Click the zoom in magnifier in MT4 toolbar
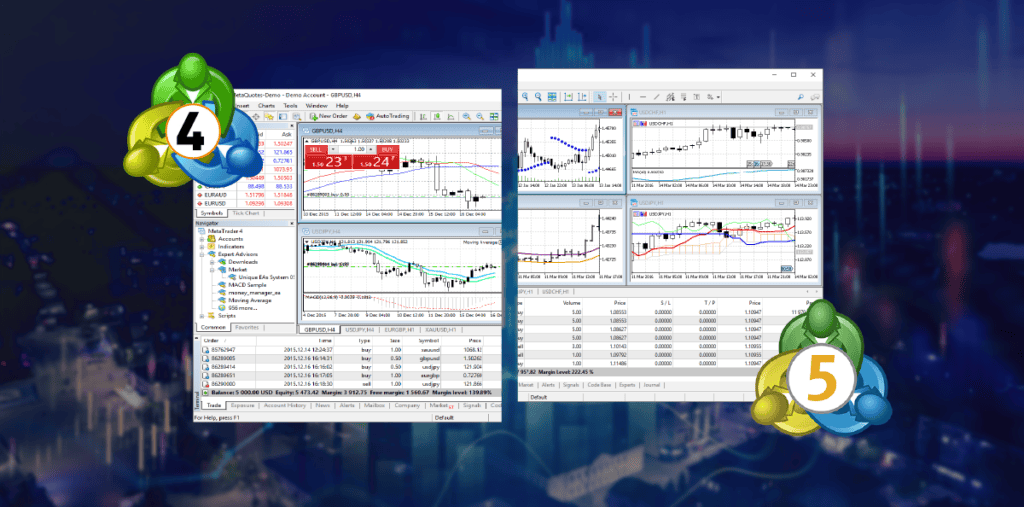Screen dimensions: 1024x507 (x=465, y=116)
